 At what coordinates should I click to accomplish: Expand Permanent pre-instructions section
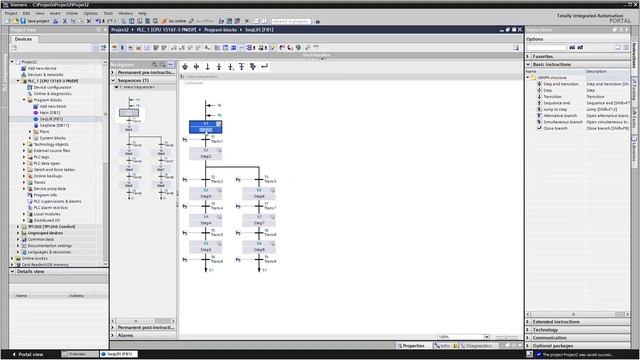tap(113, 72)
